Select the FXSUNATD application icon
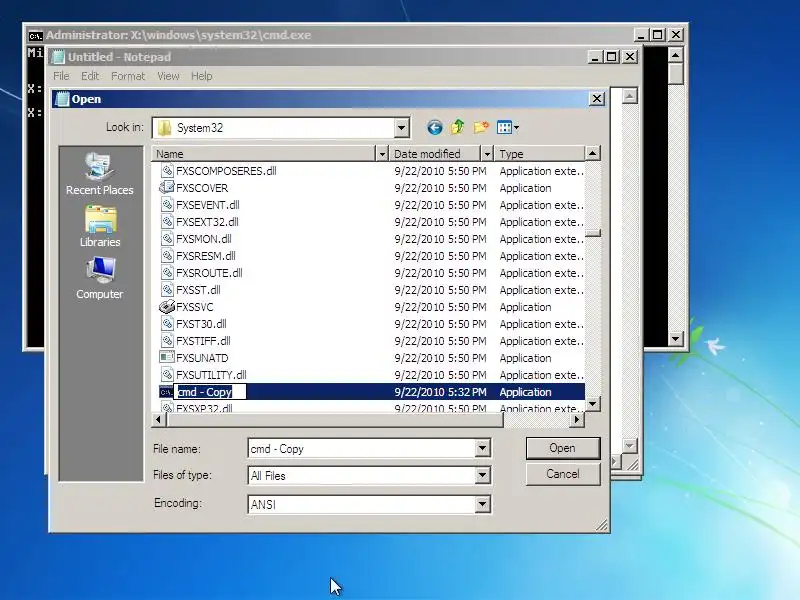The height and width of the screenshot is (600, 800). click(x=167, y=357)
